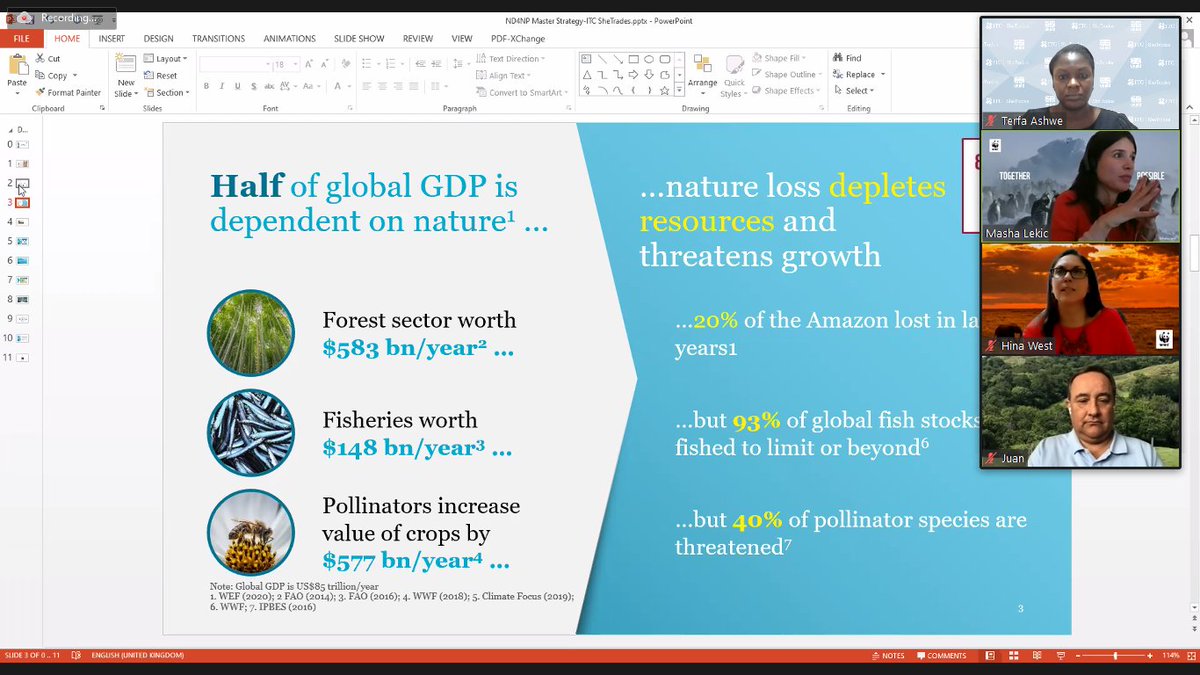
Task: Open the Arrange menu
Action: point(703,75)
